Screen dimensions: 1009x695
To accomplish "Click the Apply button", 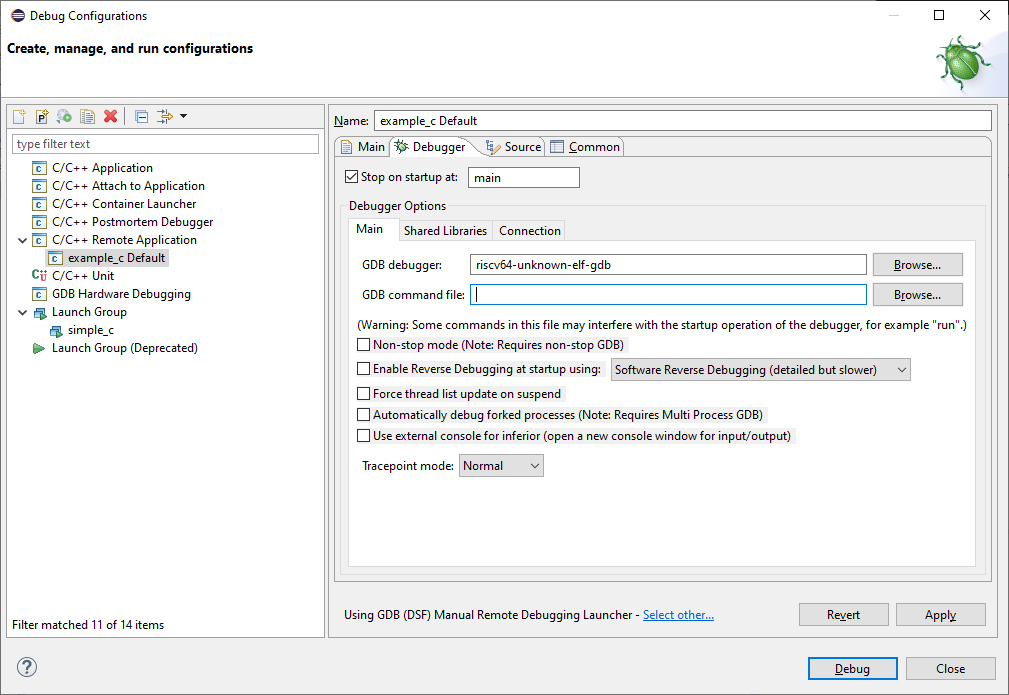I will pyautogui.click(x=940, y=615).
